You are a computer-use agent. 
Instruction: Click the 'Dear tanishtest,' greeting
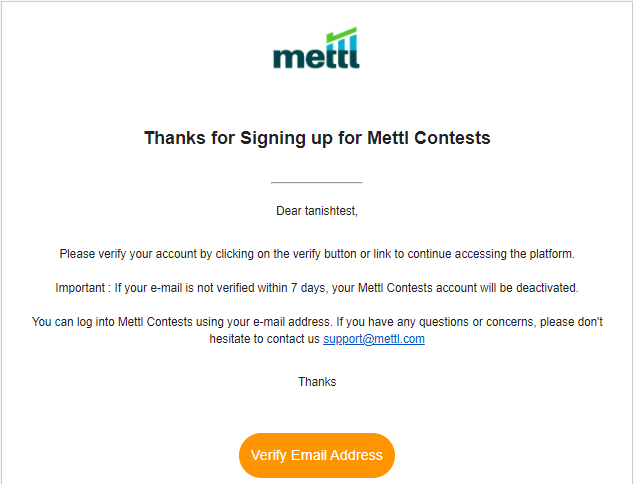click(317, 211)
